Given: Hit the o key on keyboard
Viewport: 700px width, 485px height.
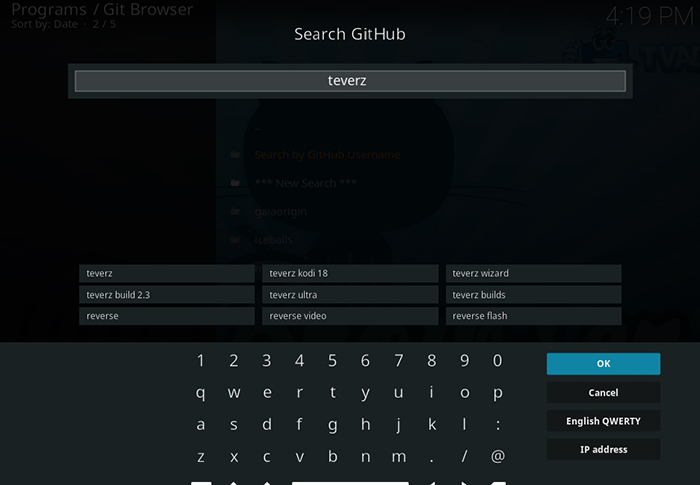Looking at the screenshot, I should [465, 393].
